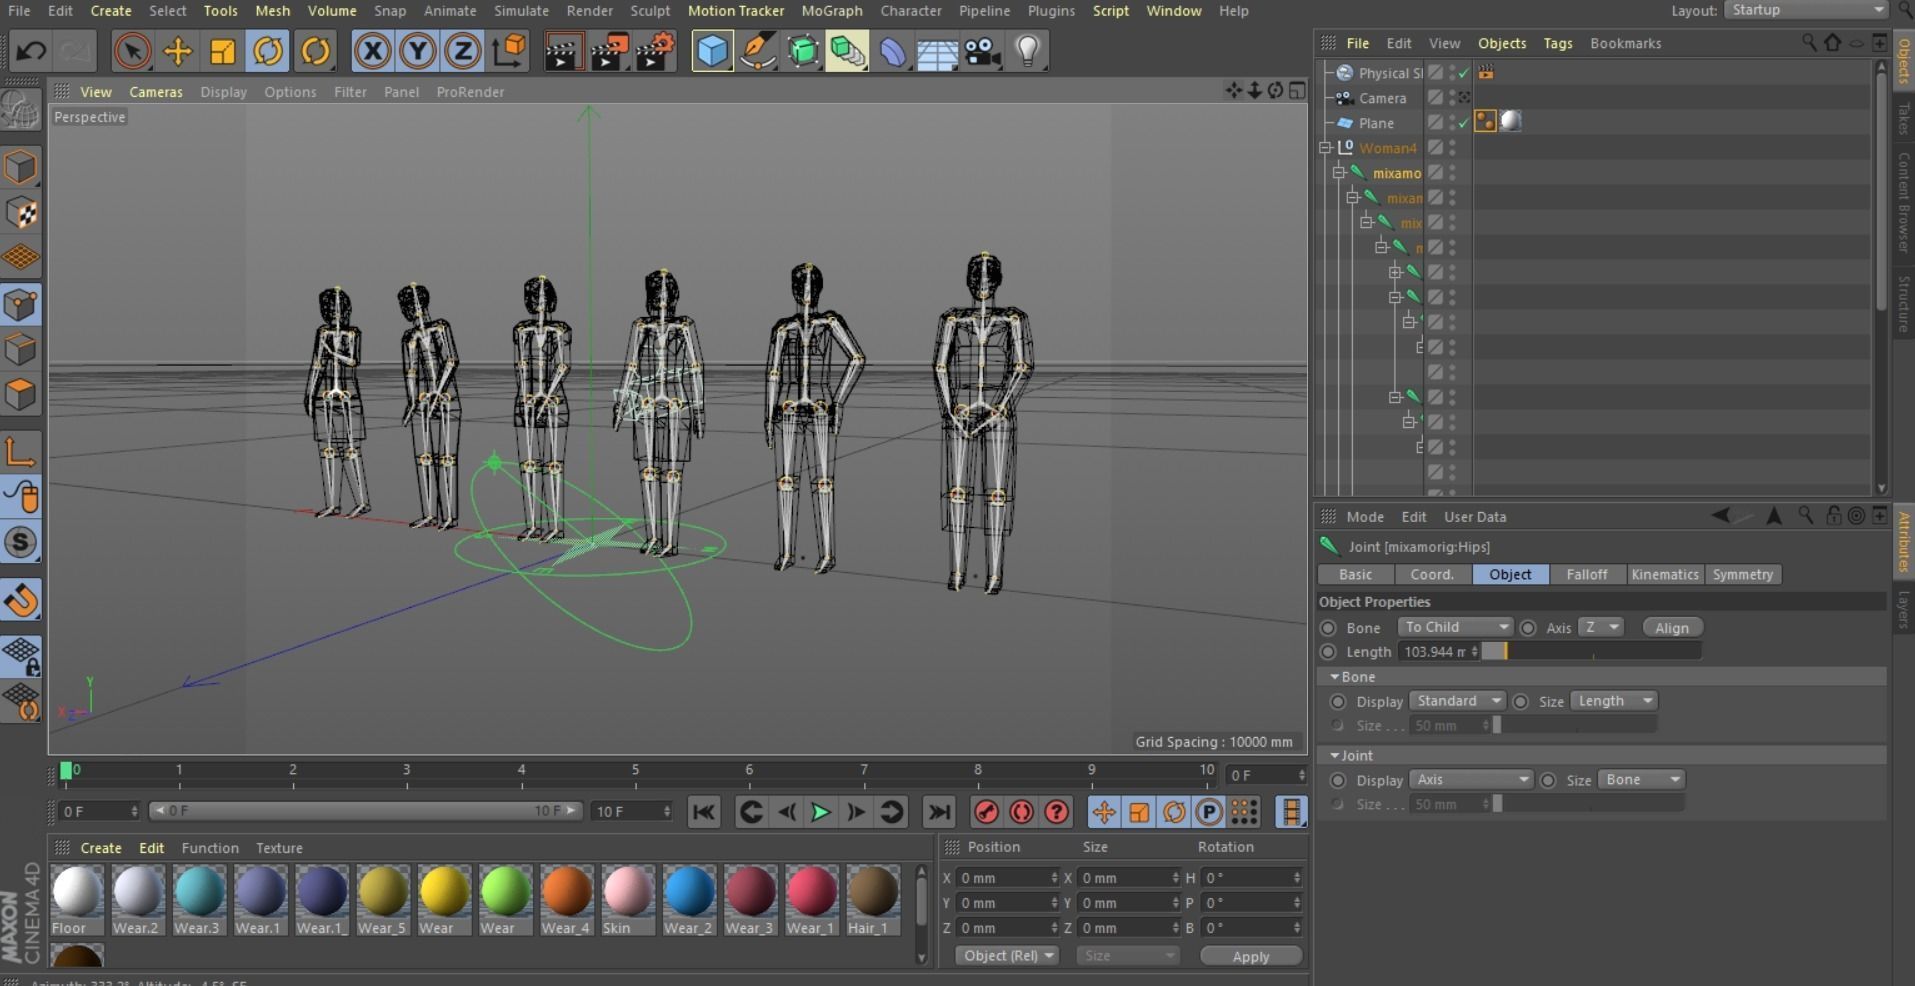This screenshot has width=1915, height=986.
Task: Toggle Enable Snap magnet icon
Action: tap(20, 600)
